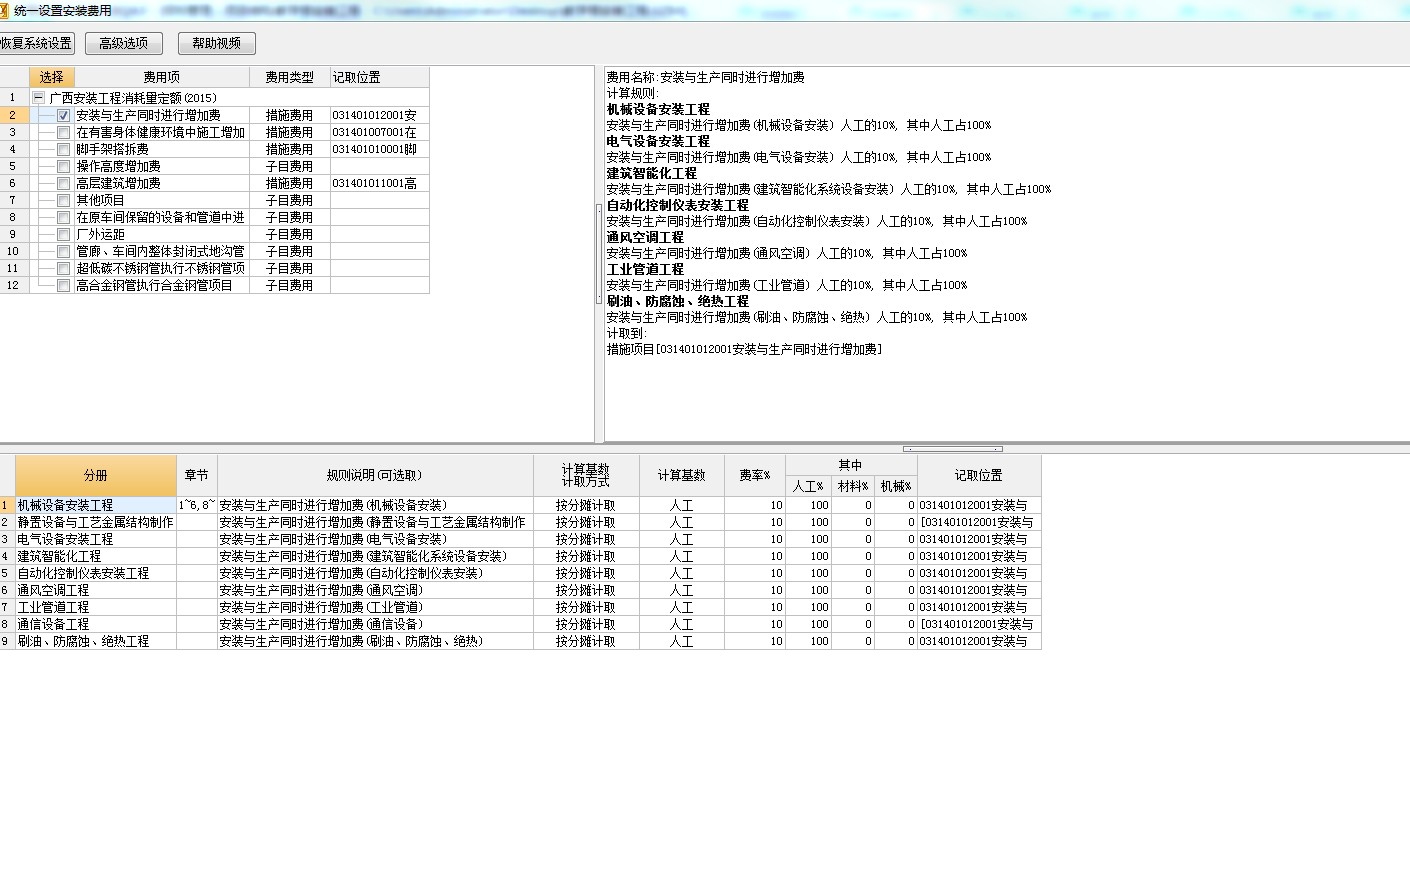Image resolution: width=1410 pixels, height=878 pixels.
Task: Select 自动化控制仪表安装工程 row in lower table
Action: [x=96, y=573]
